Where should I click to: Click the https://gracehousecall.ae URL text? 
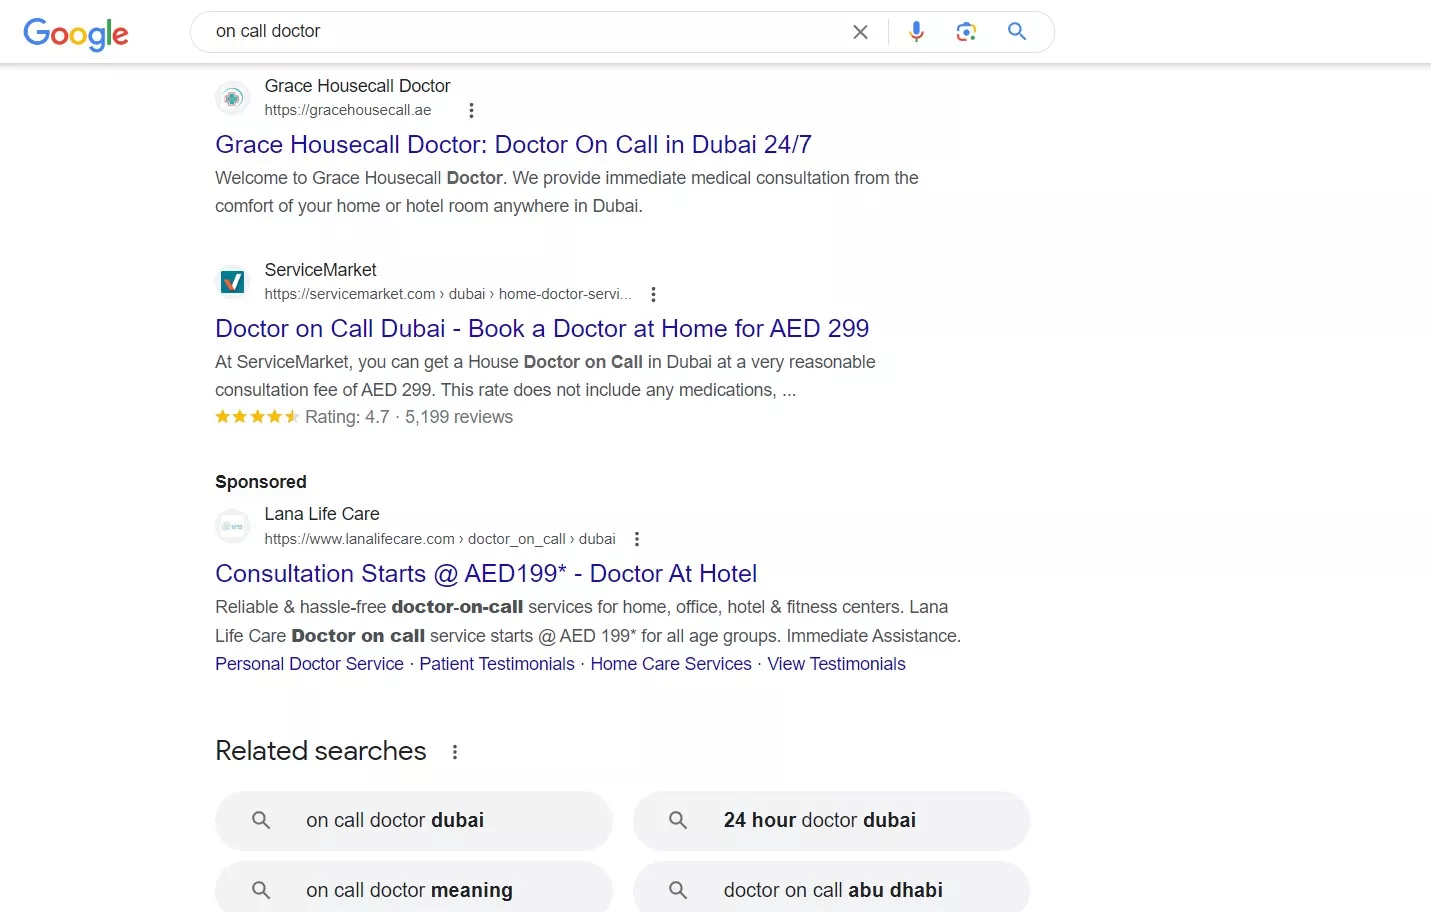[x=348, y=110]
